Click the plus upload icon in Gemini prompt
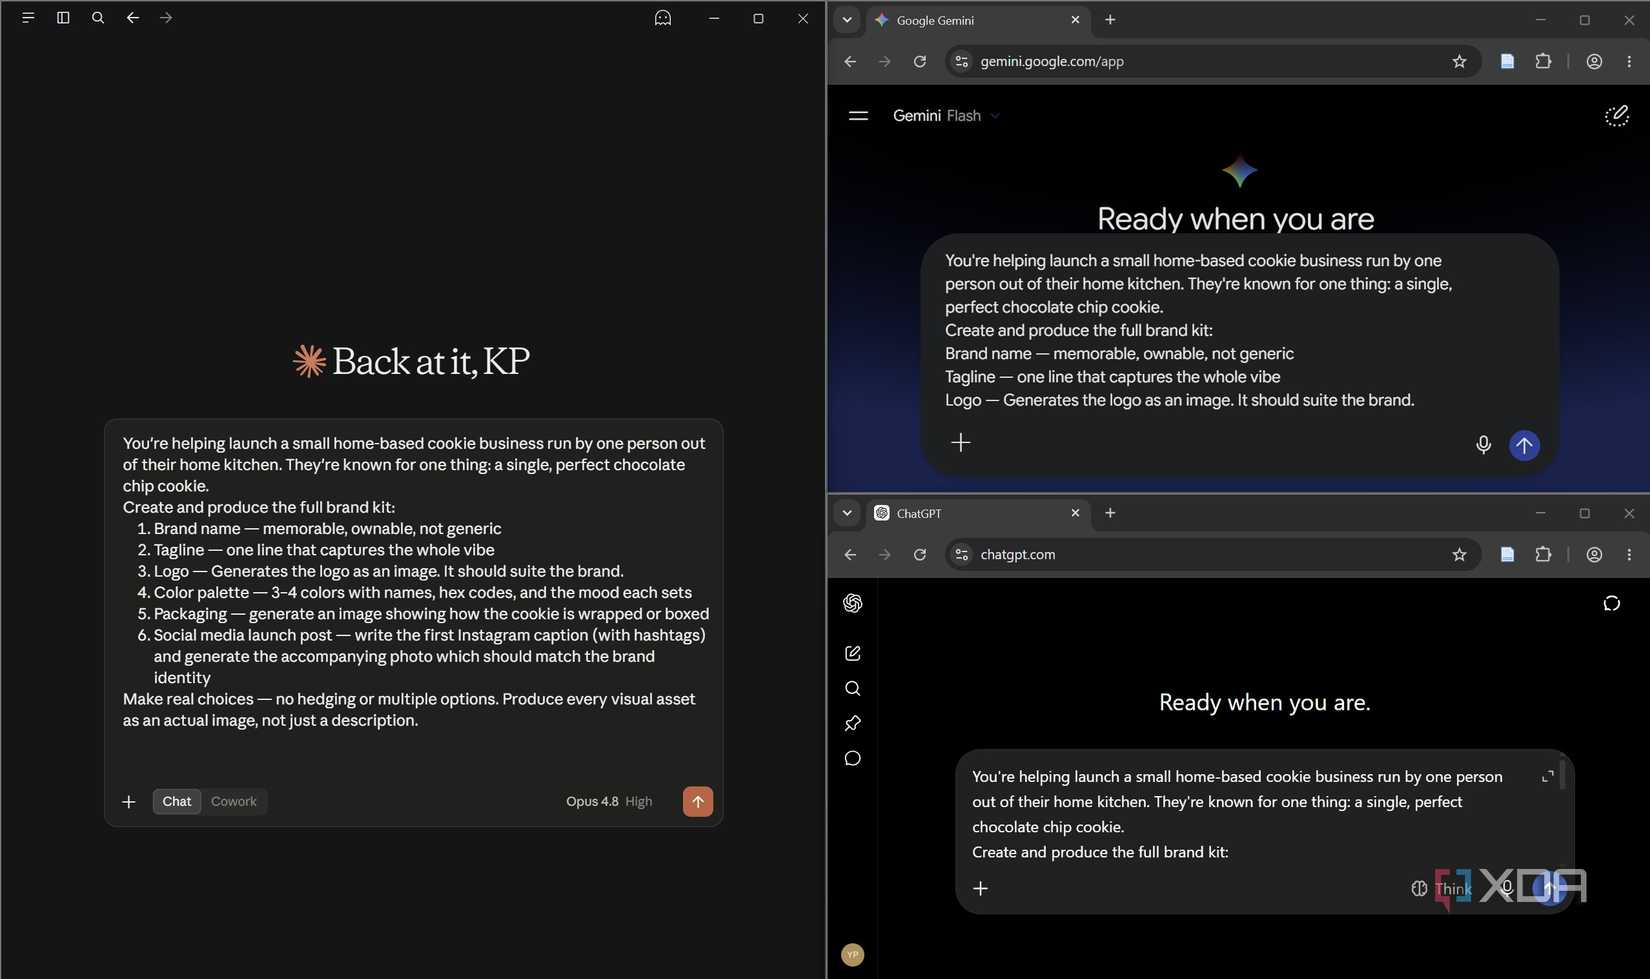This screenshot has width=1650, height=979. point(960,442)
